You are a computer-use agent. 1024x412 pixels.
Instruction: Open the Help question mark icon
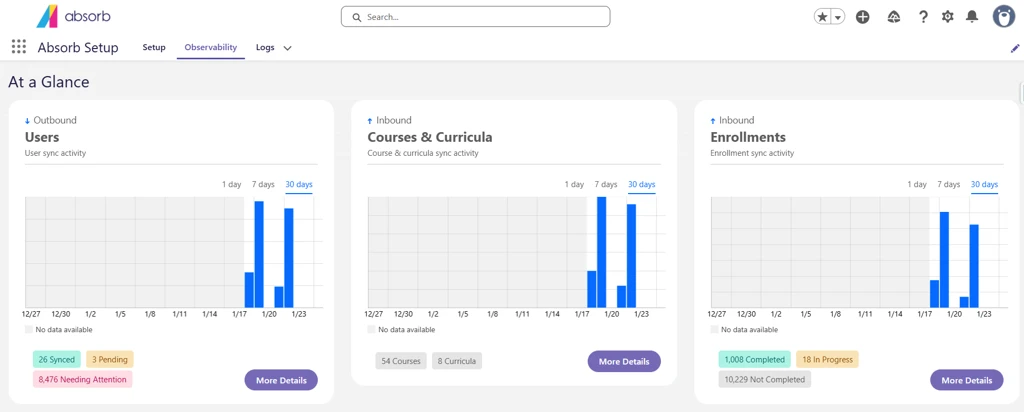click(923, 17)
